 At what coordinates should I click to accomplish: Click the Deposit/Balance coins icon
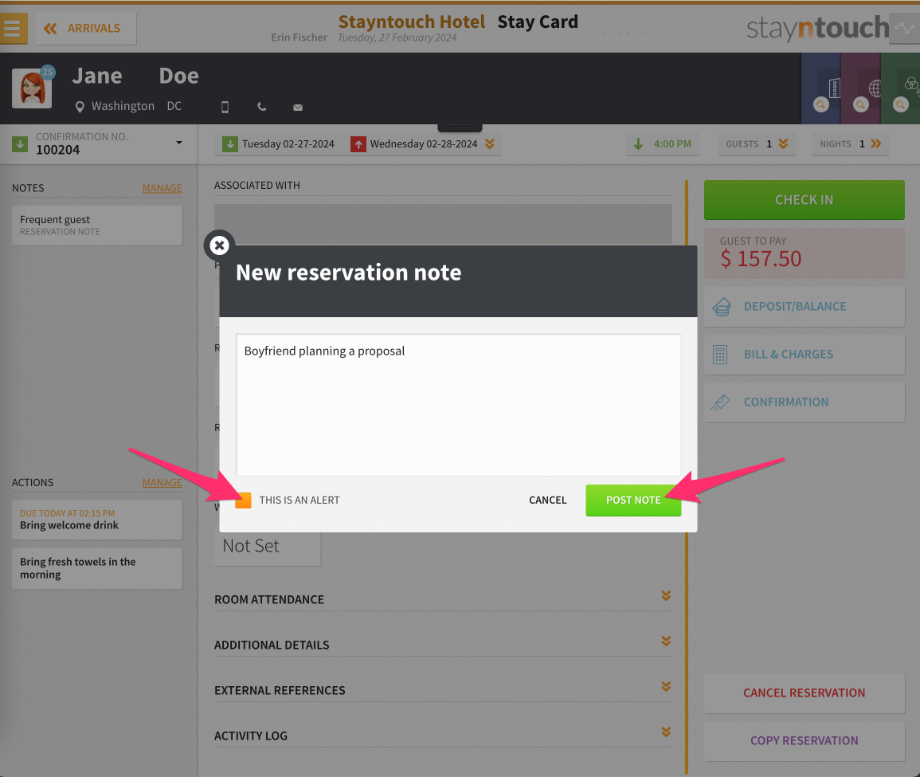pyautogui.click(x=721, y=307)
